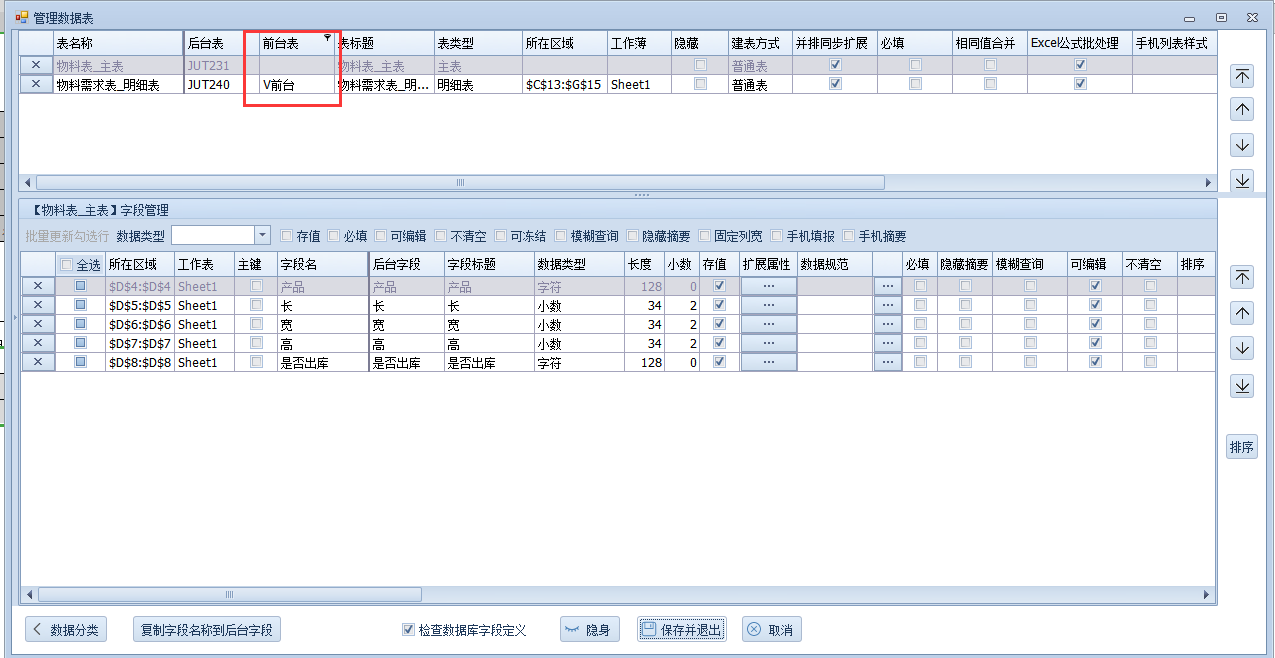Click 复制字段名称到后台字段 button
Screen dimensions: 1275x658
tap(206, 630)
